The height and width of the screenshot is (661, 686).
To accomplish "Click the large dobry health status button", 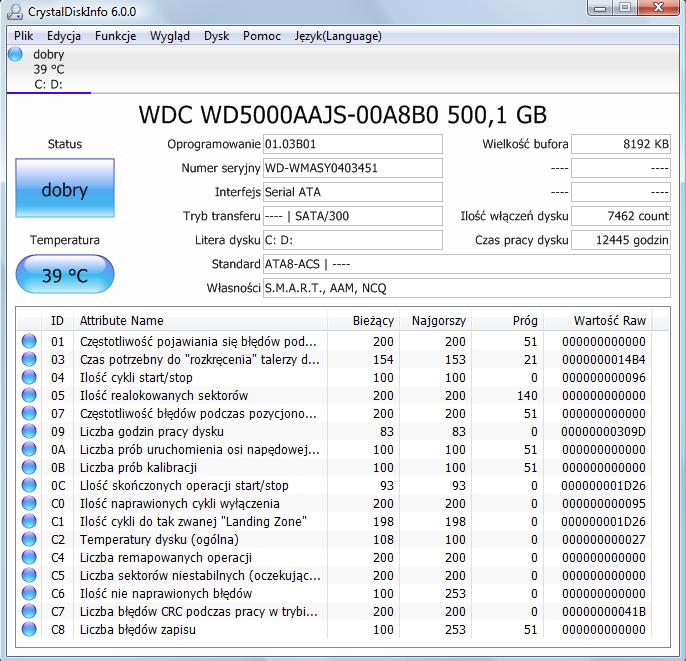I will tap(65, 188).
